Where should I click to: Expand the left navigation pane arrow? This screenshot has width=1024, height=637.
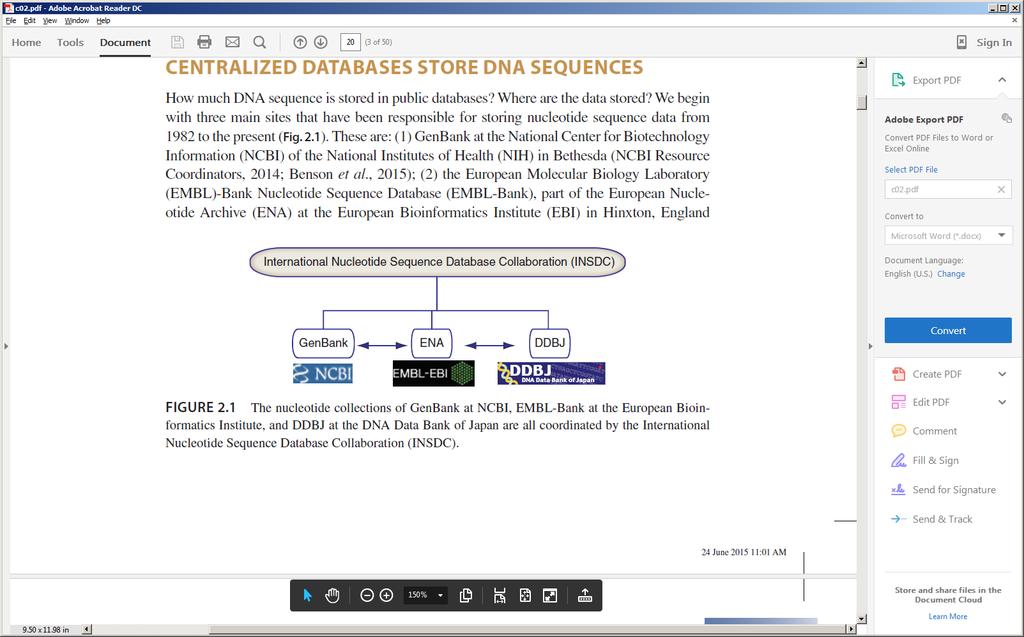6,346
